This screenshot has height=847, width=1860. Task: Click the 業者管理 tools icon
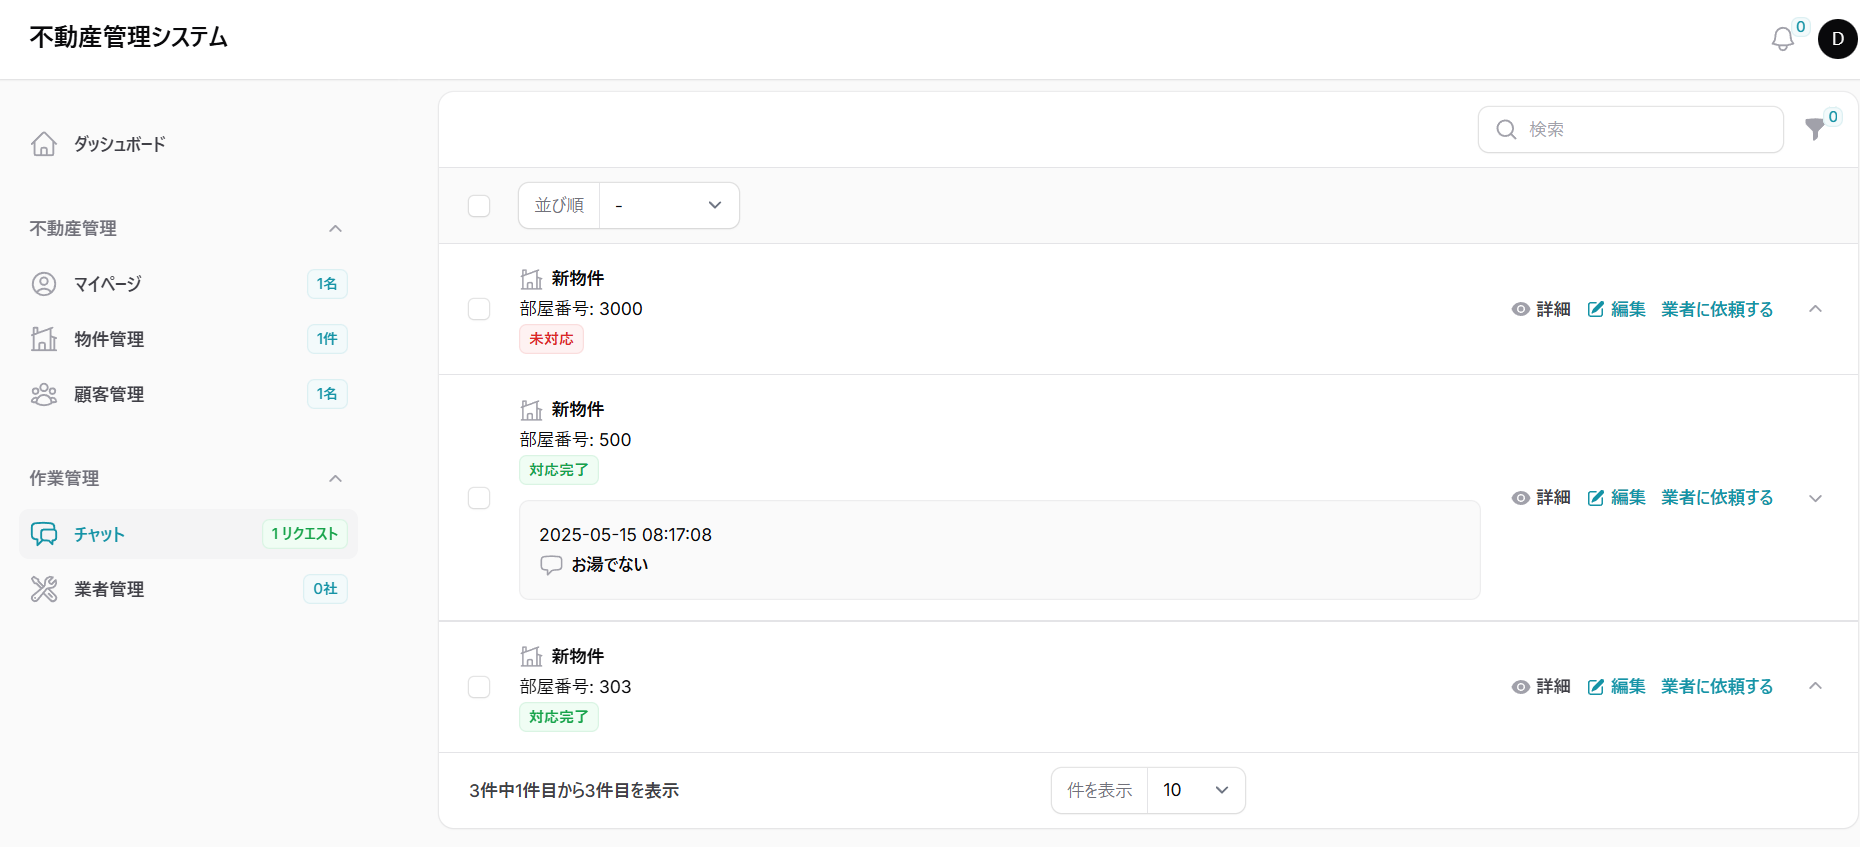44,589
